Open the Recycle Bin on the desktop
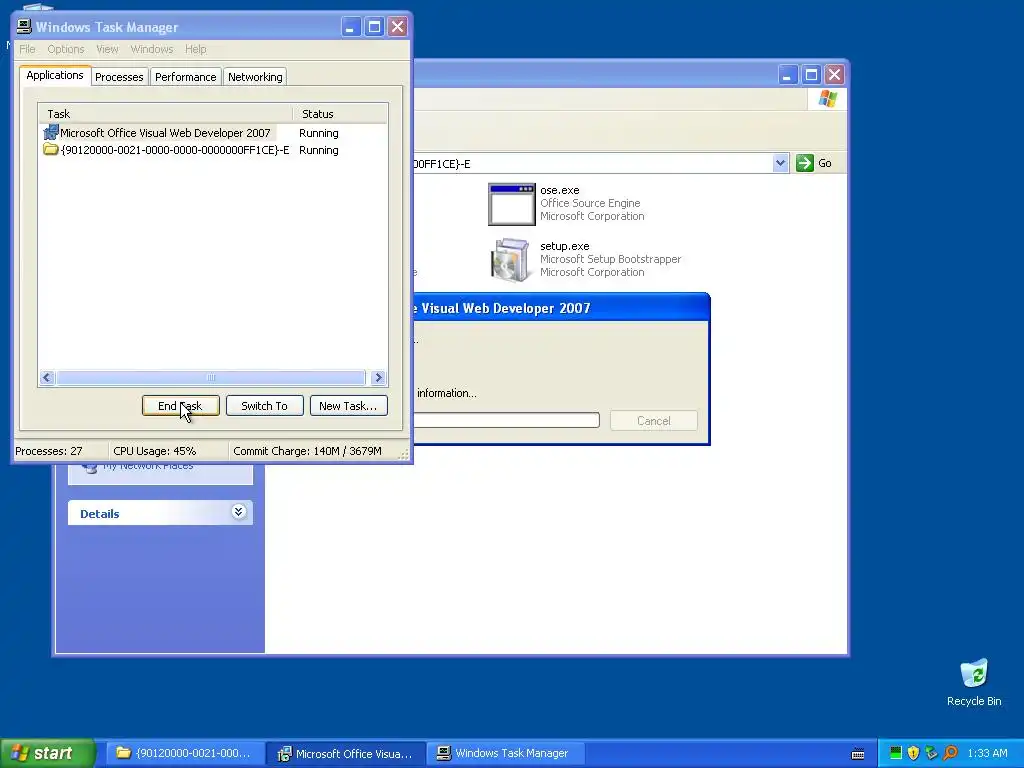This screenshot has height=768, width=1024. (x=974, y=682)
